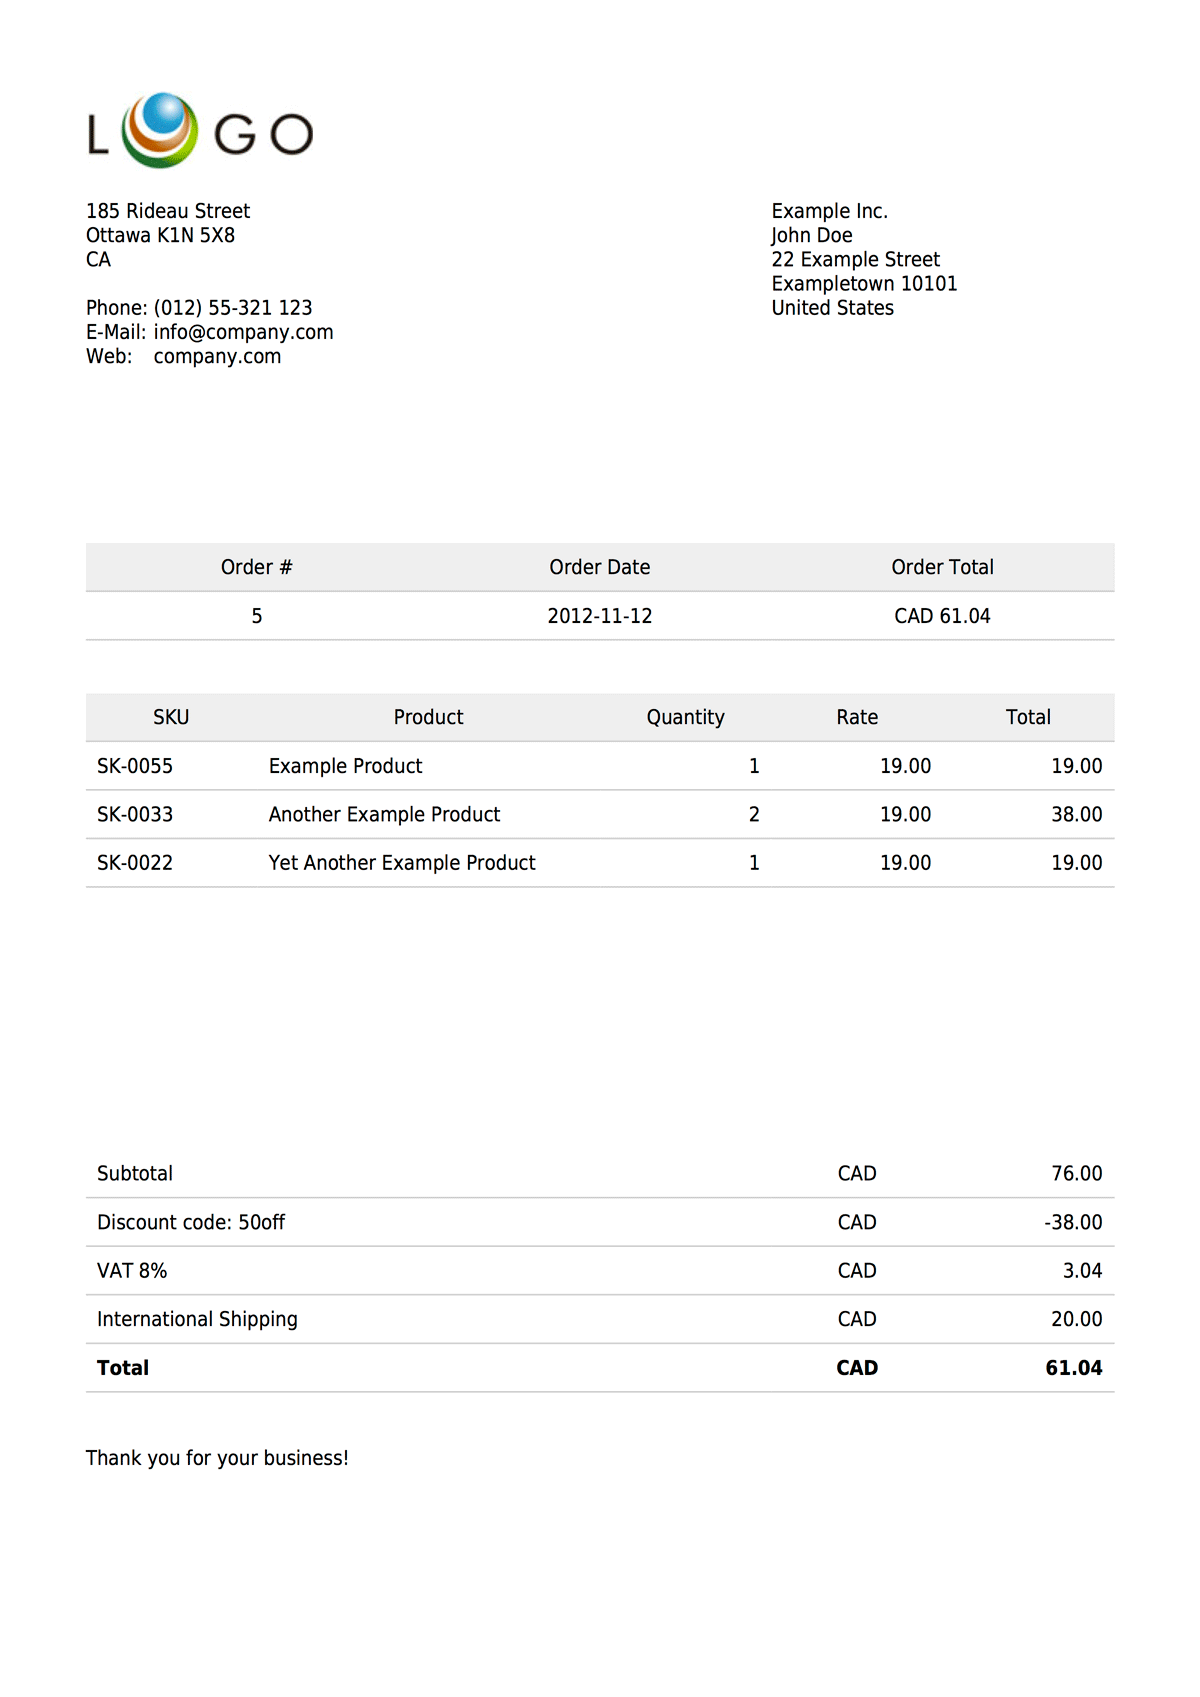Select '22 Example Street' address line
This screenshot has width=1200, height=1697.
point(856,259)
